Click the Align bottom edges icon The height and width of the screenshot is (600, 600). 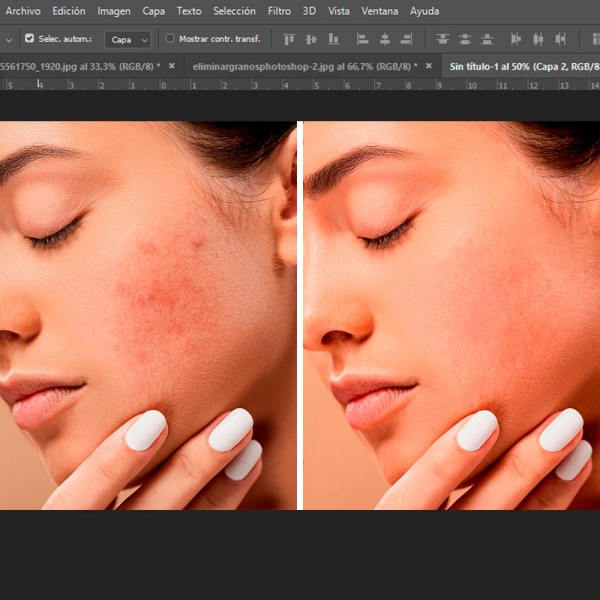(x=333, y=39)
